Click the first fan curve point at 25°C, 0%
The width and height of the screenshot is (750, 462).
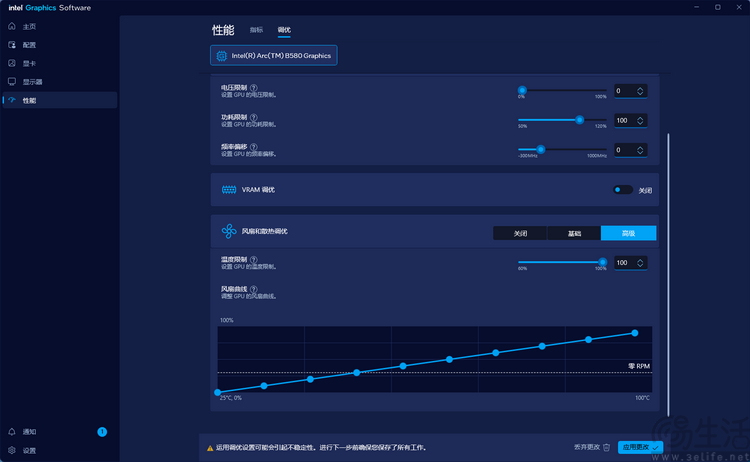tap(218, 392)
